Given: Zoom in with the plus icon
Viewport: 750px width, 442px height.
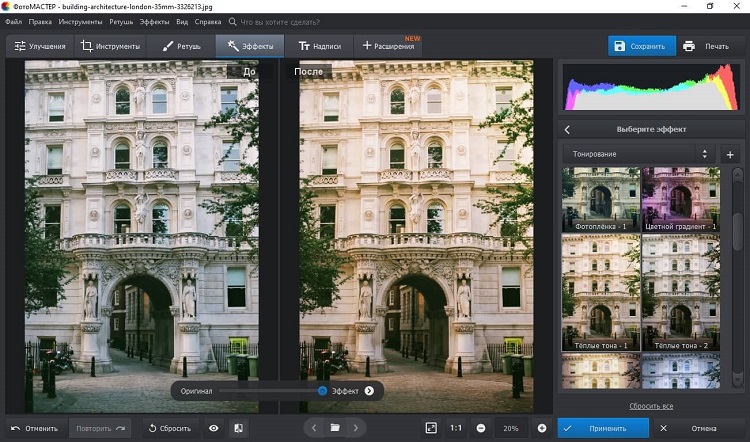Looking at the screenshot, I should click(541, 428).
